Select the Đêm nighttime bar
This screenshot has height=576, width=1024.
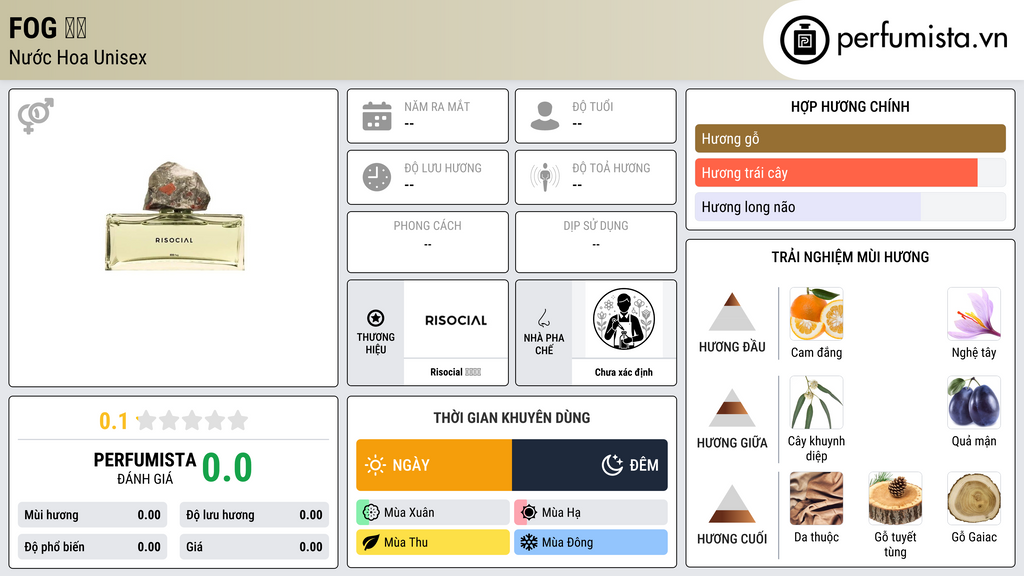coord(590,465)
